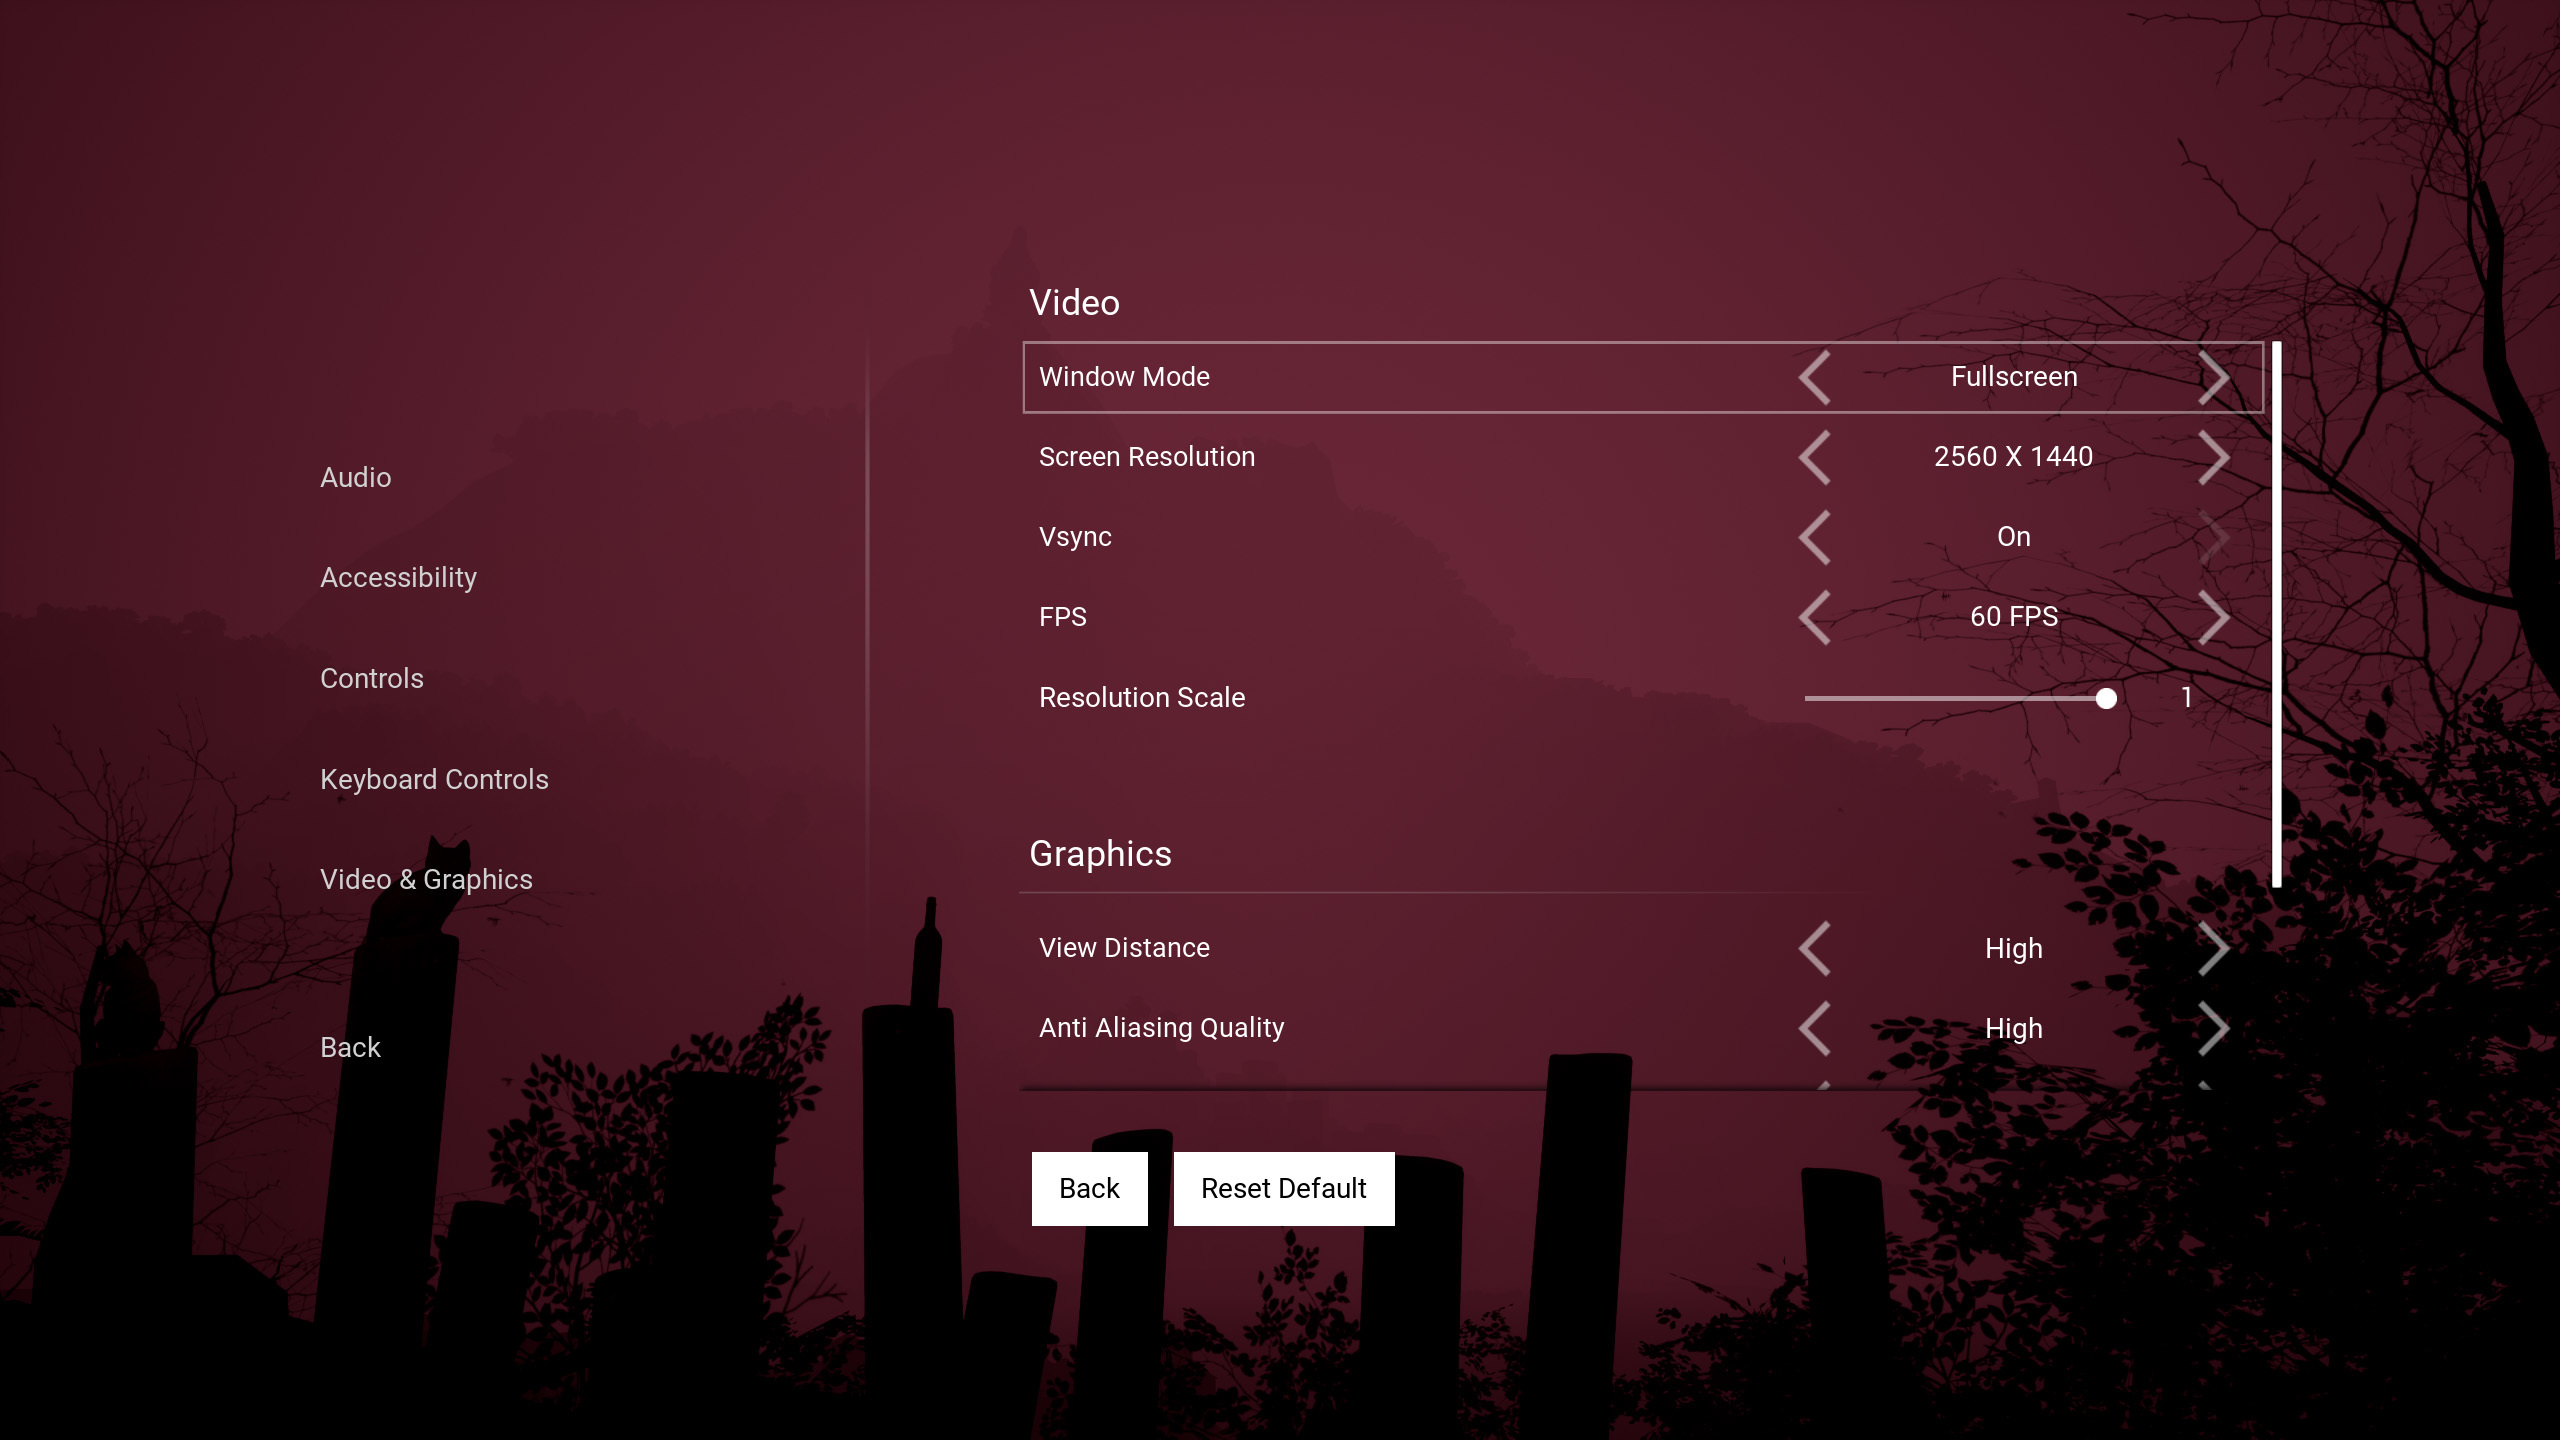Raise Anti Aliasing Quality with right chevron

pyautogui.click(x=2214, y=1028)
